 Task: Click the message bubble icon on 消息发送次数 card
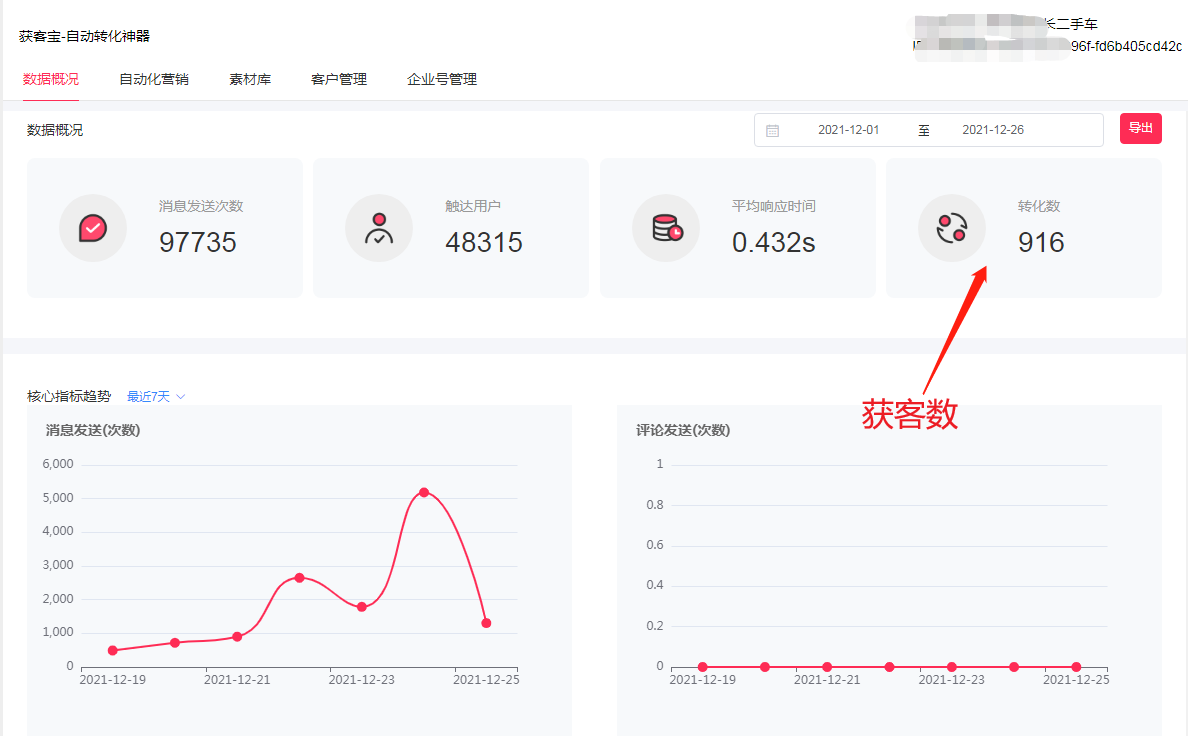[x=92, y=227]
